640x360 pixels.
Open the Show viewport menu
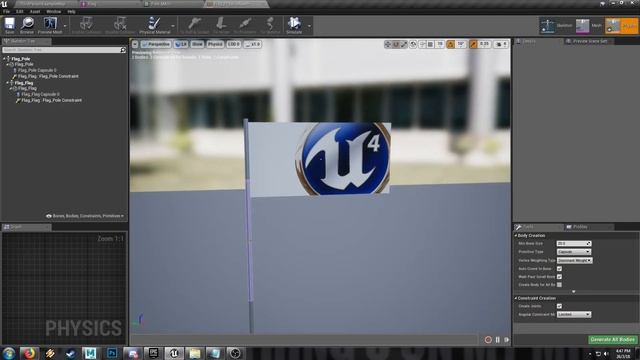pos(197,44)
